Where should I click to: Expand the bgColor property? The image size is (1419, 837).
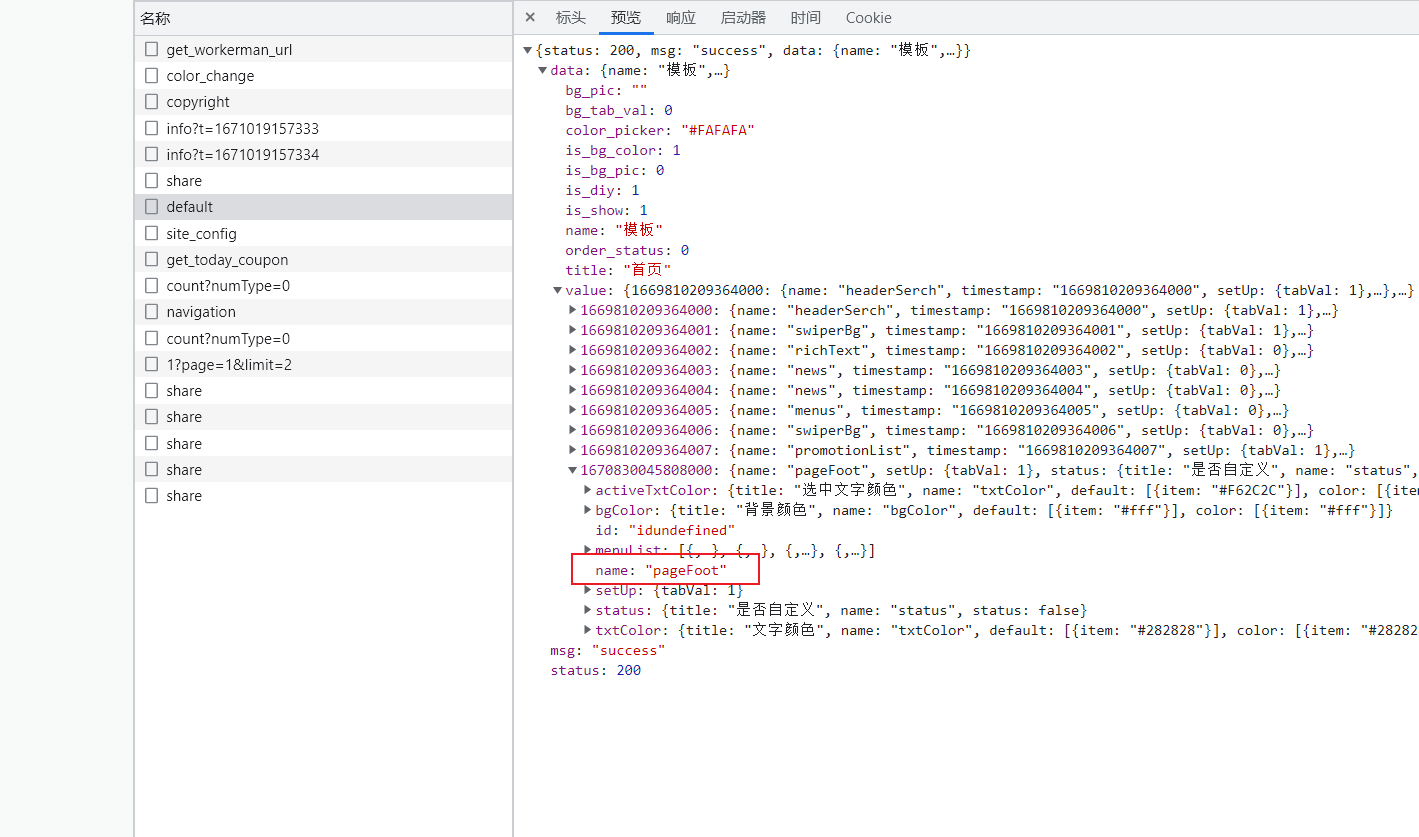tap(588, 510)
